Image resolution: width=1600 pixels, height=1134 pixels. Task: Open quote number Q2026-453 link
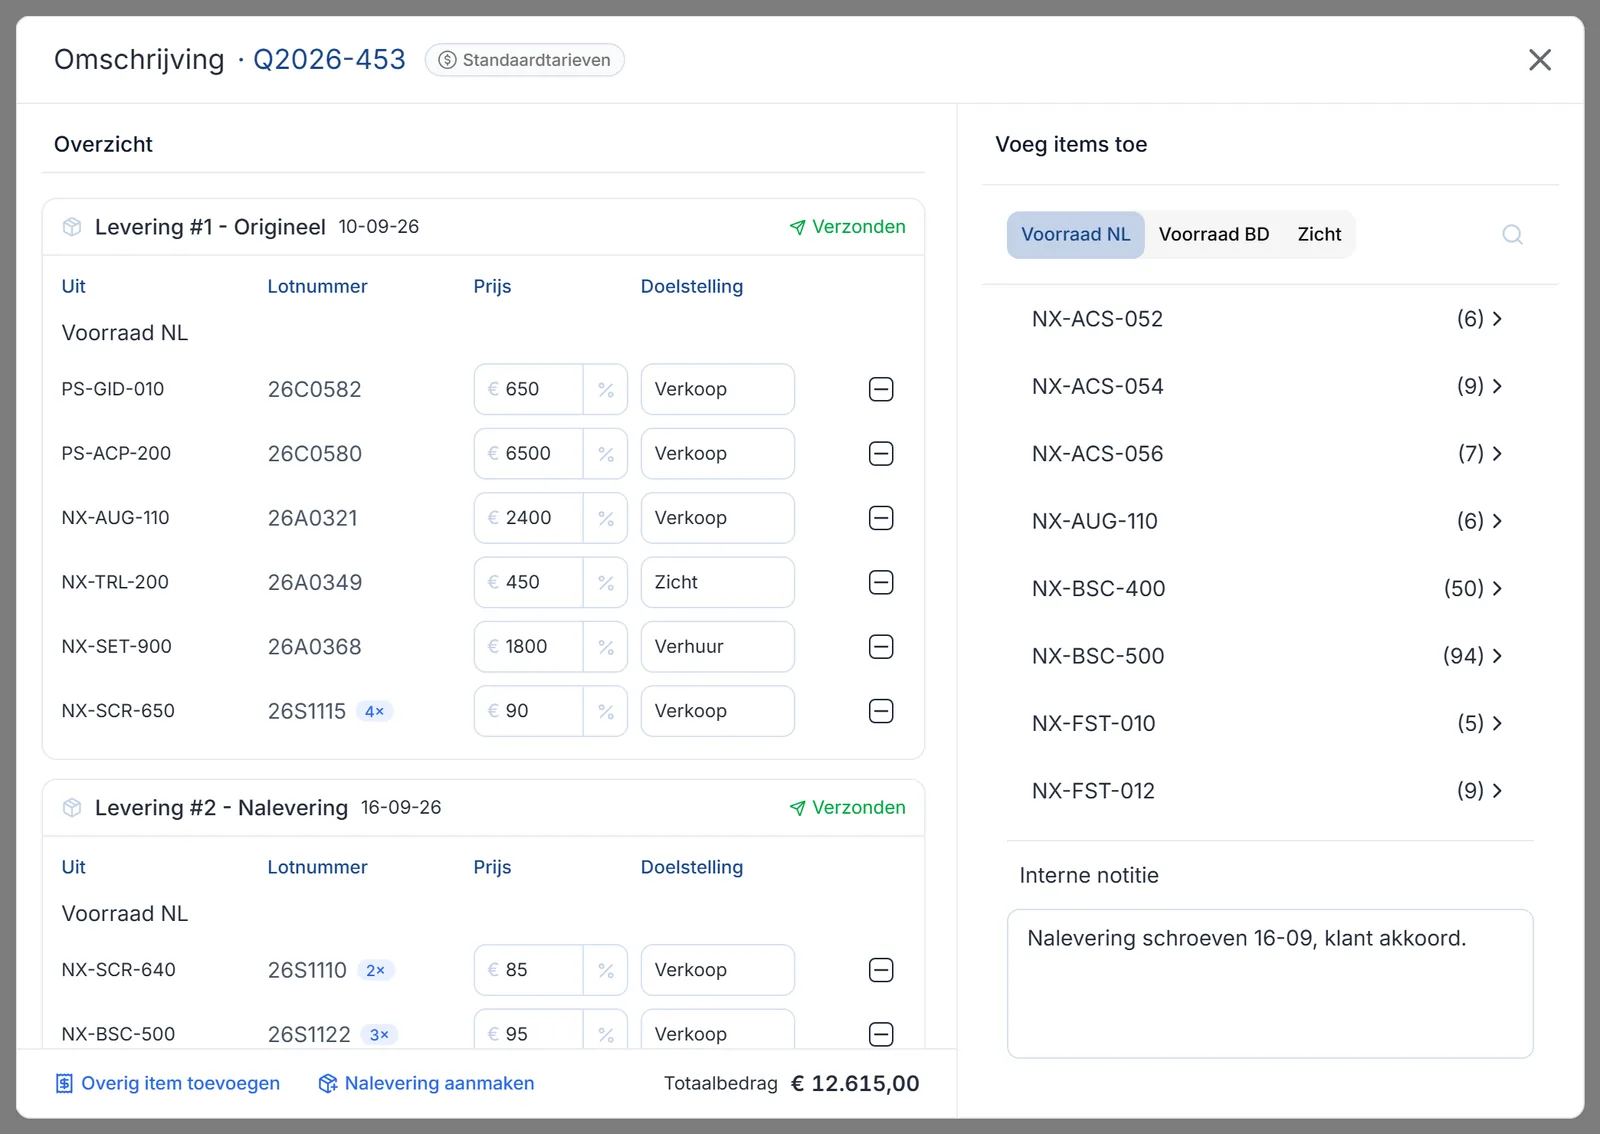pos(329,60)
